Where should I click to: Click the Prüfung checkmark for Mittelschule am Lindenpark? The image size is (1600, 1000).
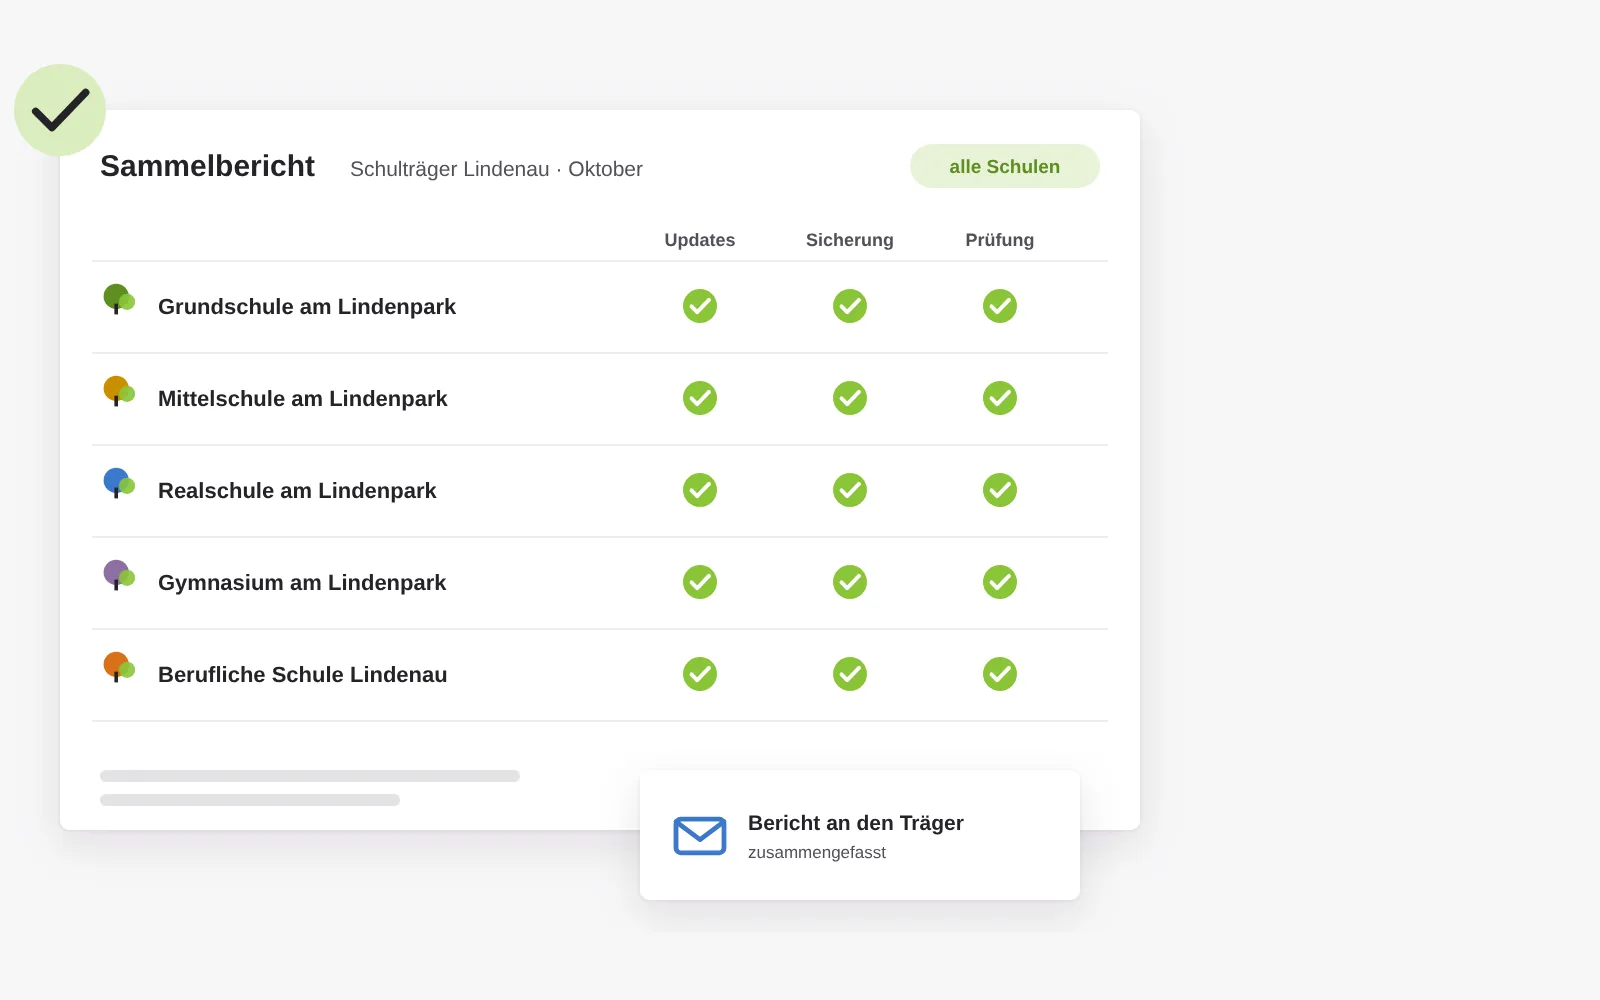coord(1000,398)
